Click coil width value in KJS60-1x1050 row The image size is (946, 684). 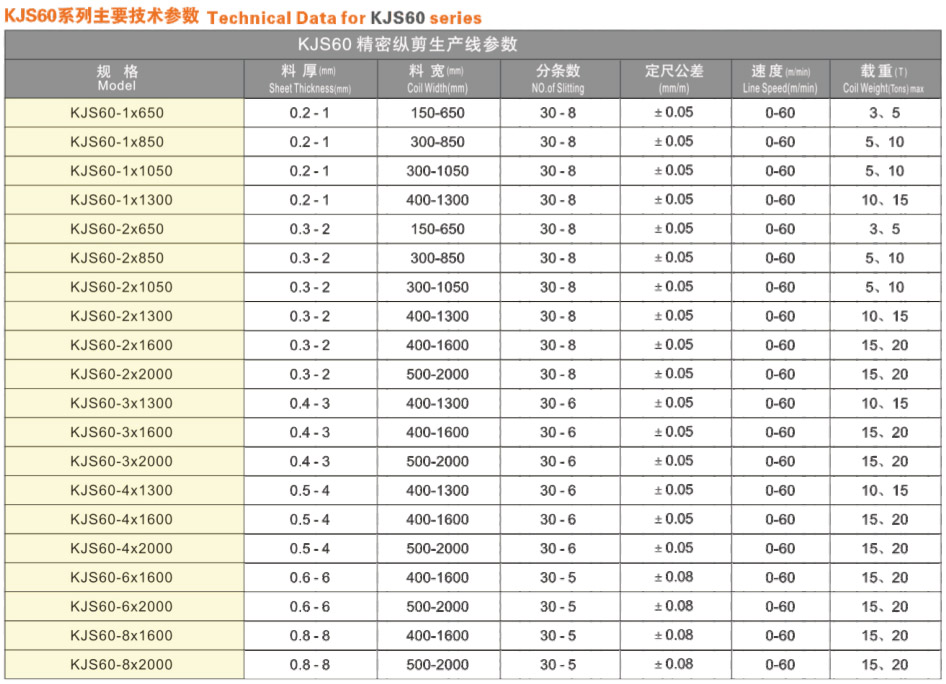pyautogui.click(x=437, y=171)
